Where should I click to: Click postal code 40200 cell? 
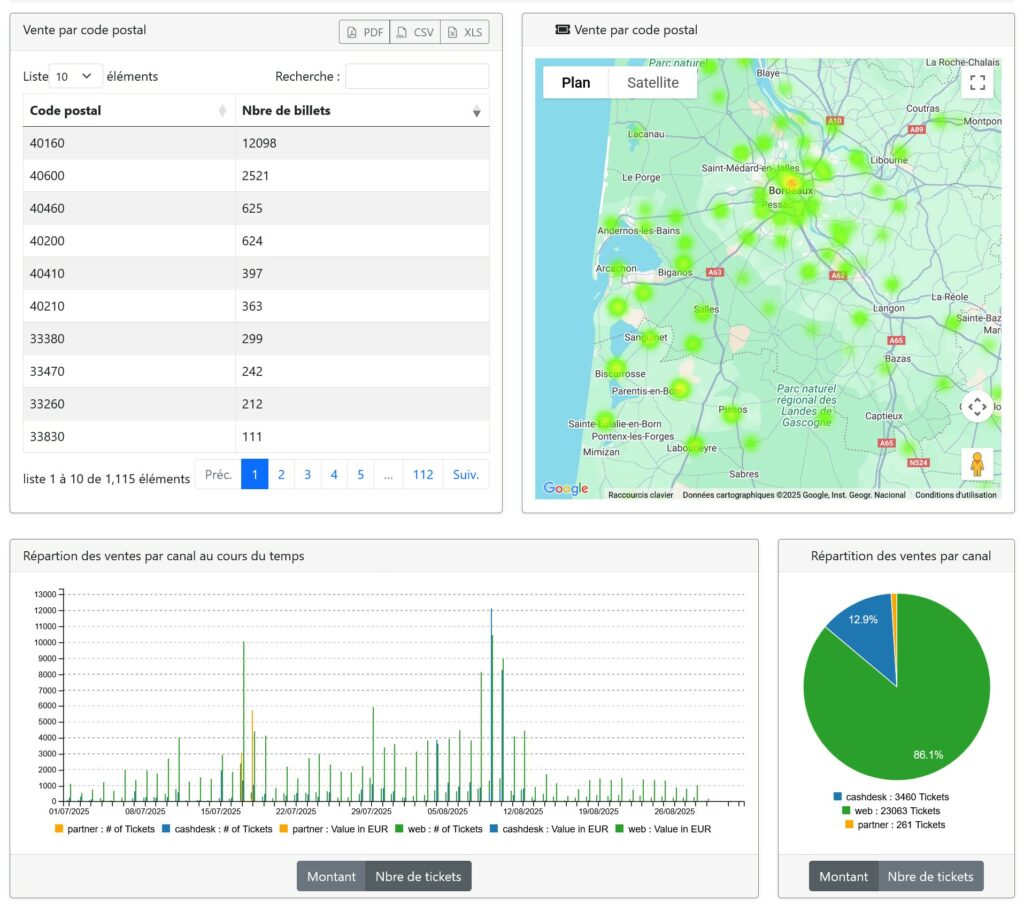[x=129, y=241]
